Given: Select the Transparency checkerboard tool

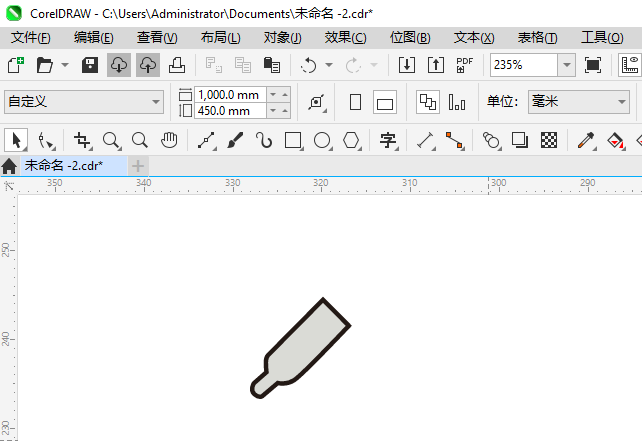Looking at the screenshot, I should (549, 140).
